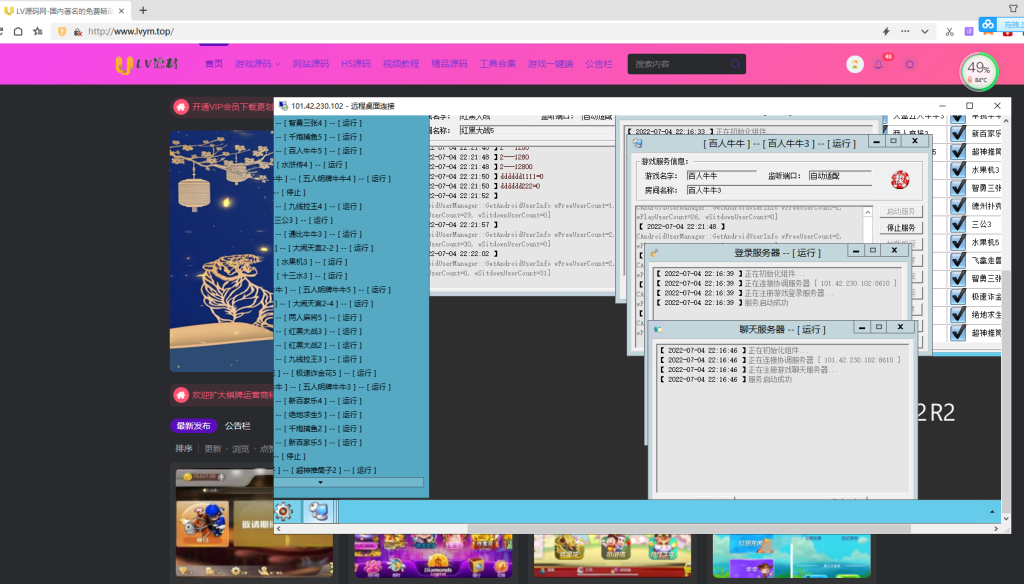Expand taskbar list with bottom down arrow
This screenshot has height=584, width=1024.
tap(320, 482)
